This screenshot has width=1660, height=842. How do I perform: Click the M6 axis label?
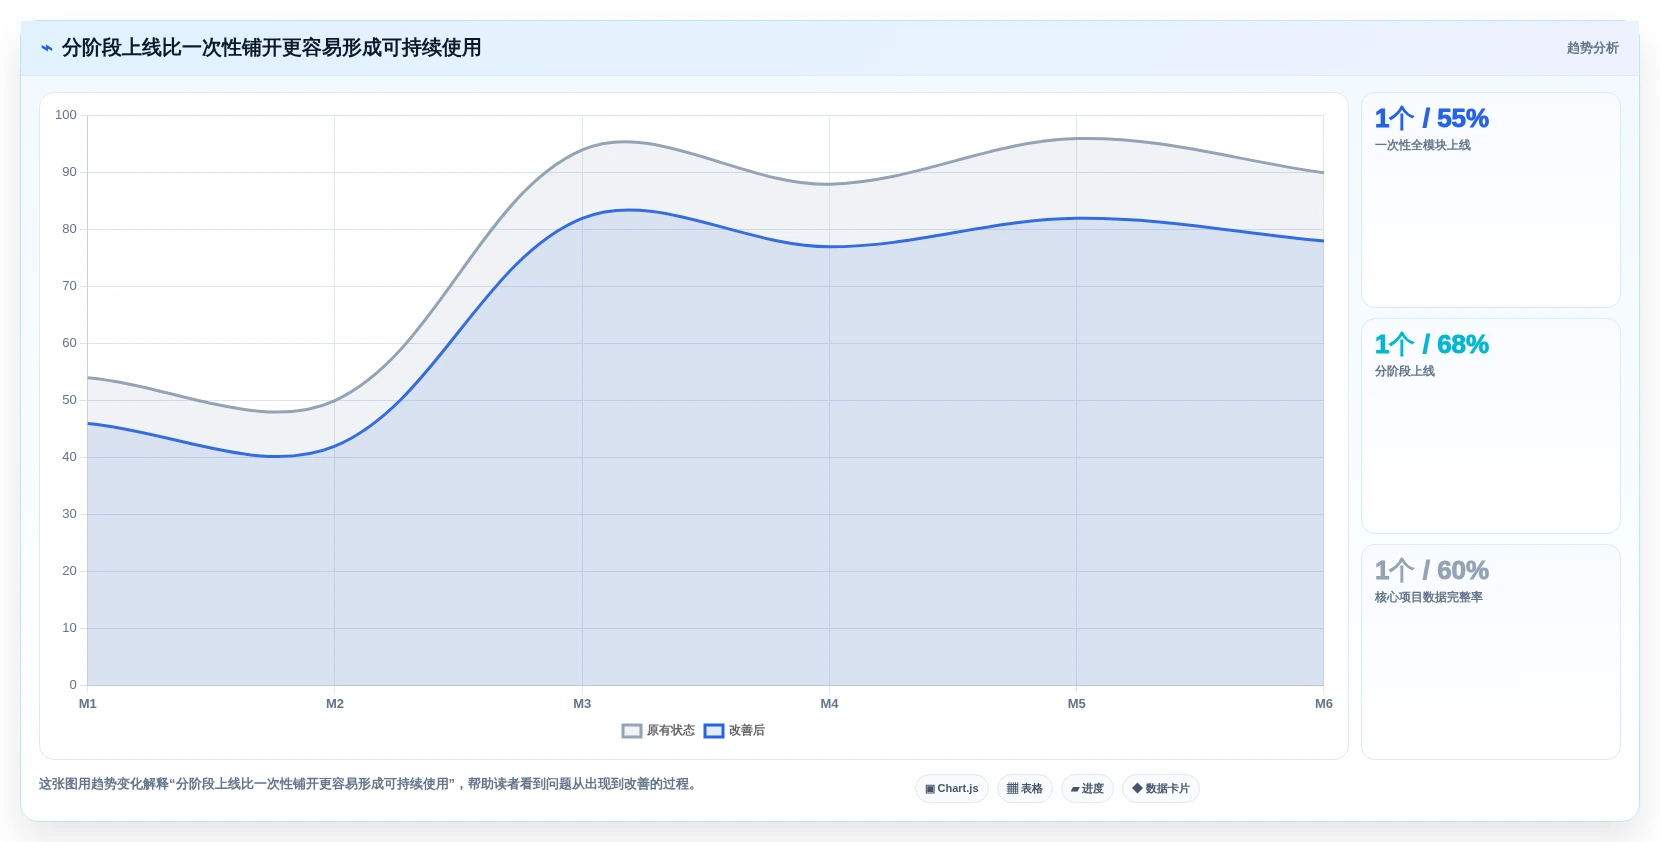click(1323, 704)
